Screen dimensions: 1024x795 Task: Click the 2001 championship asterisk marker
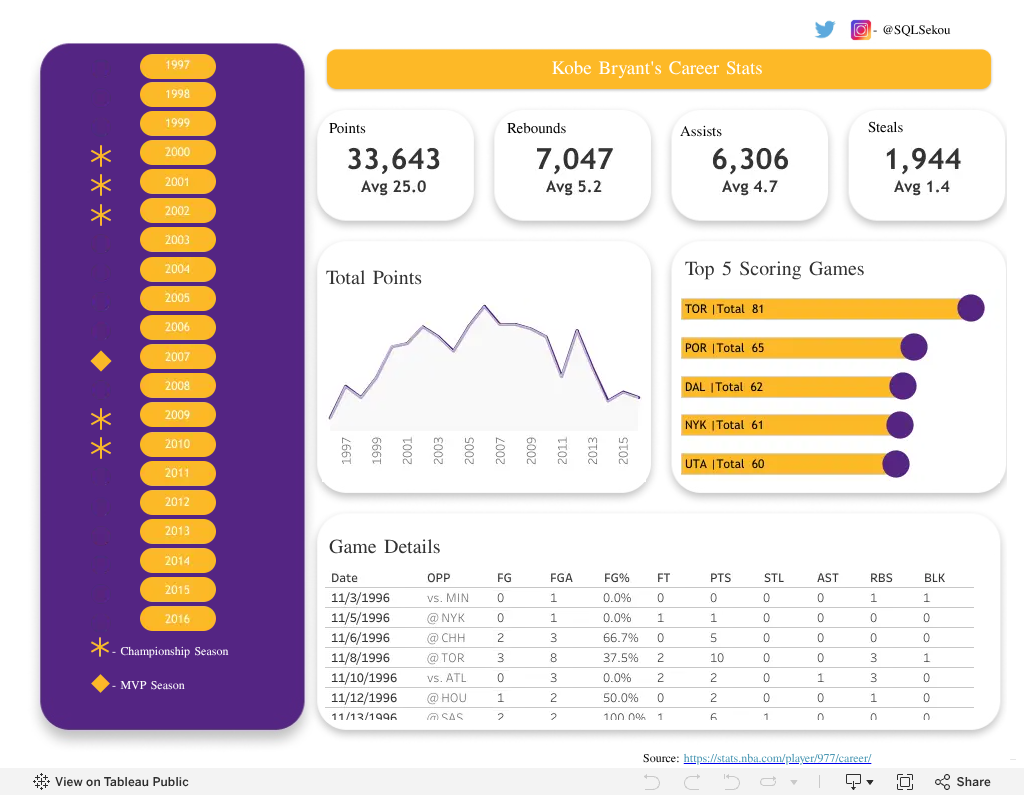[101, 185]
